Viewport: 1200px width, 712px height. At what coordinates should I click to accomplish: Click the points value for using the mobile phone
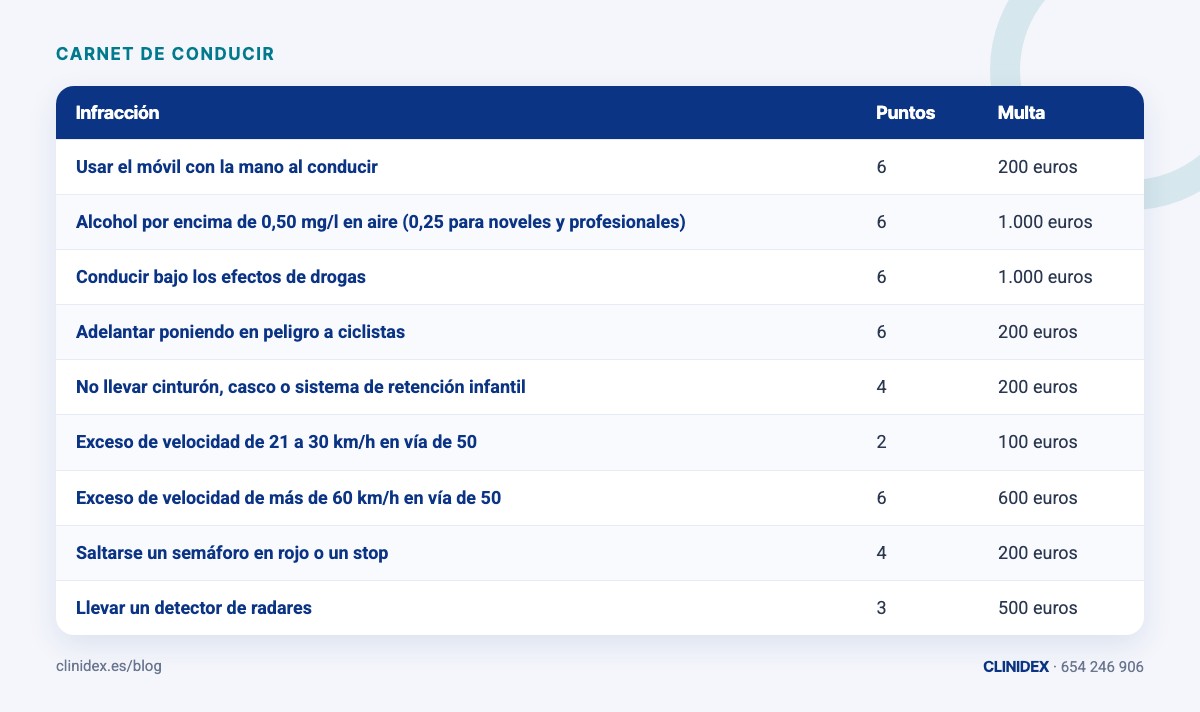[x=881, y=167]
